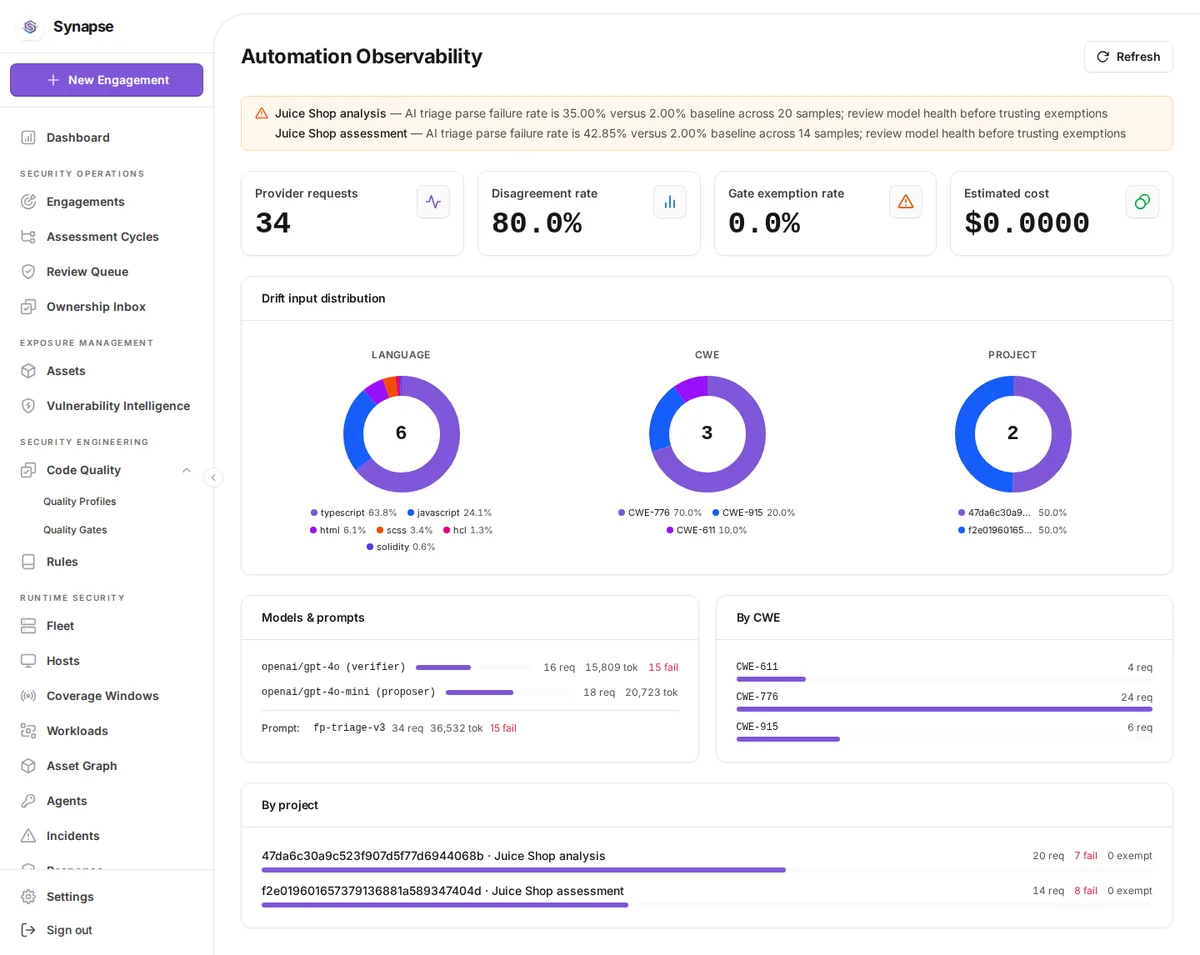The image size is (1200, 955).
Task: Click the Settings gear icon
Action: click(28, 896)
